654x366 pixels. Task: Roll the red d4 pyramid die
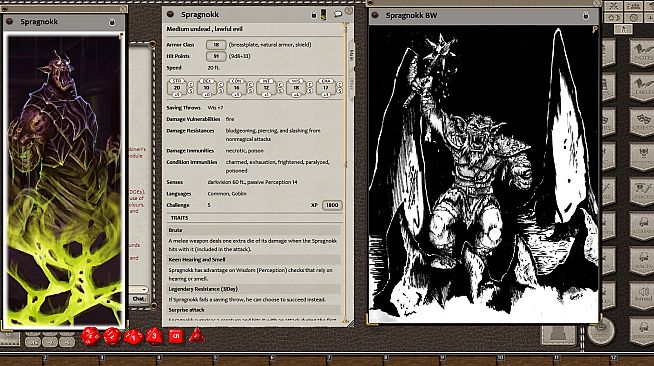pyautogui.click(x=196, y=335)
